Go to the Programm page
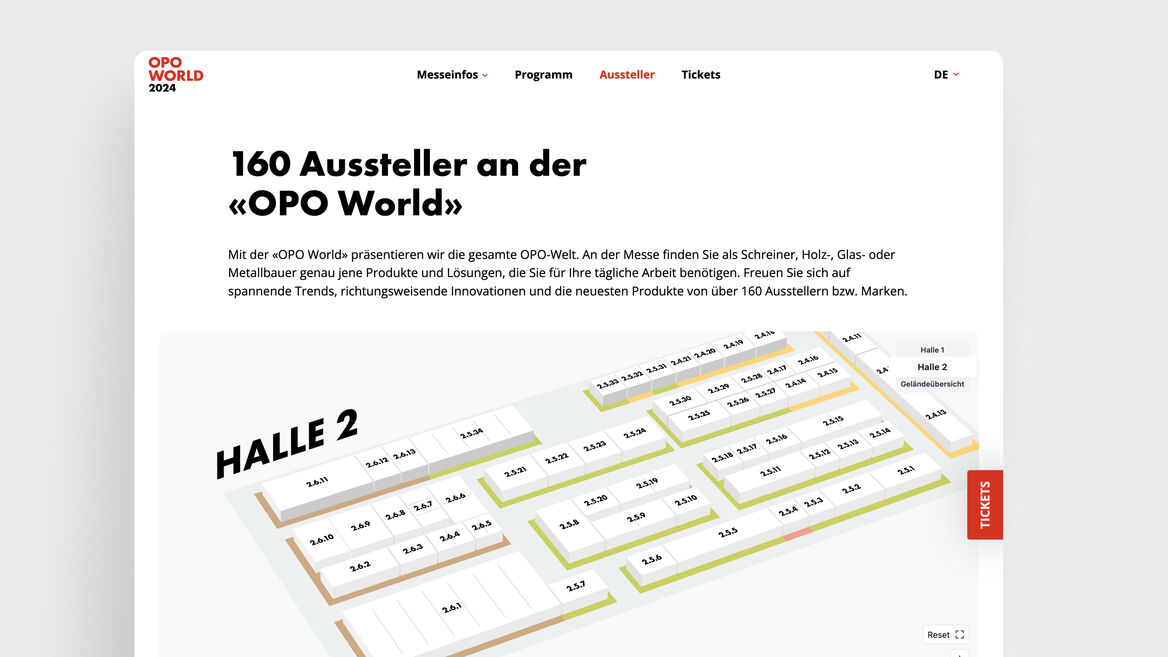Image resolution: width=1168 pixels, height=657 pixels. [x=544, y=74]
